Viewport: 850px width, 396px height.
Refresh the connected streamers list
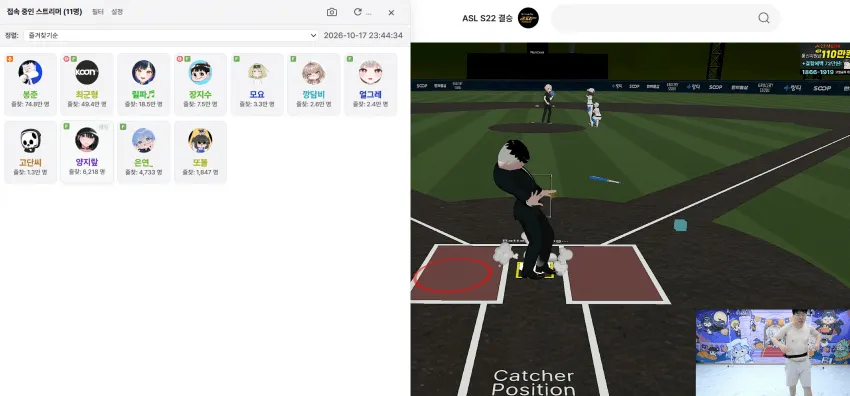pyautogui.click(x=357, y=12)
